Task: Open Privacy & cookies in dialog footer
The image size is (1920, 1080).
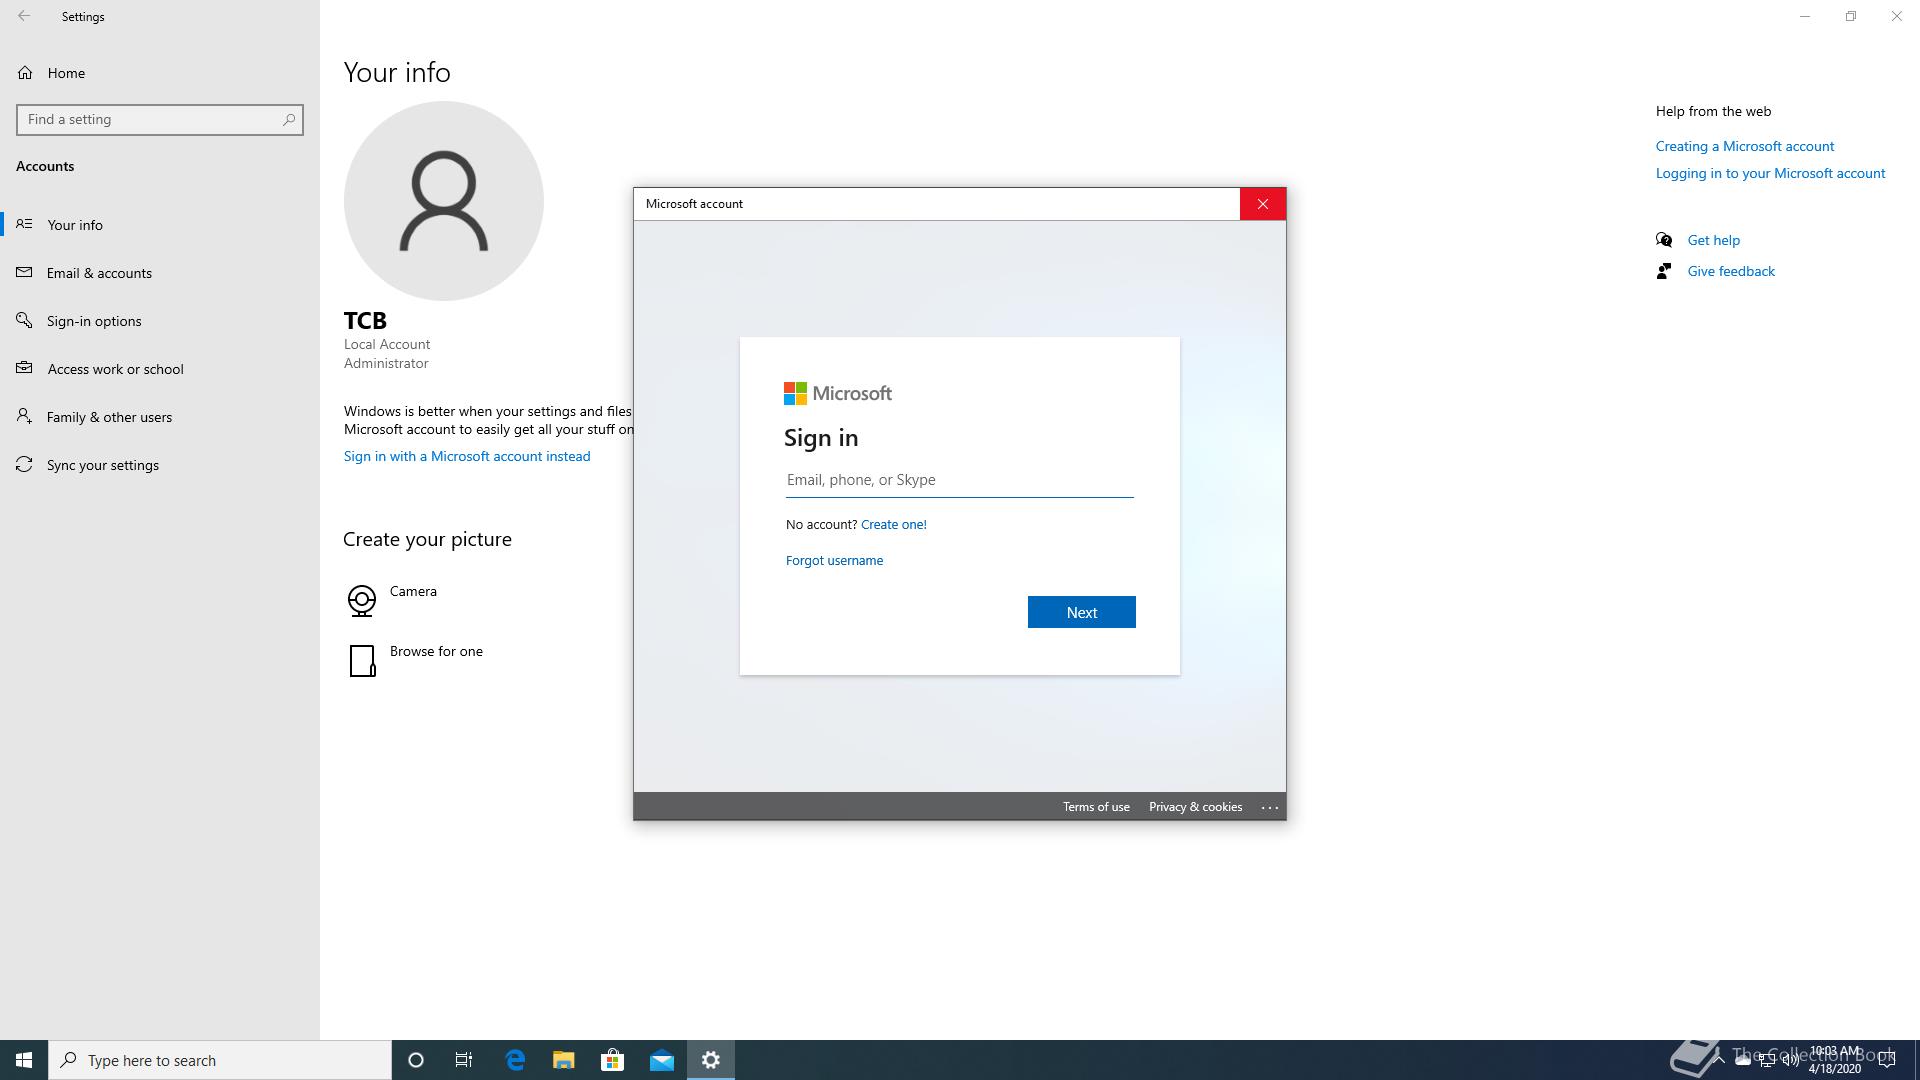Action: tap(1195, 807)
